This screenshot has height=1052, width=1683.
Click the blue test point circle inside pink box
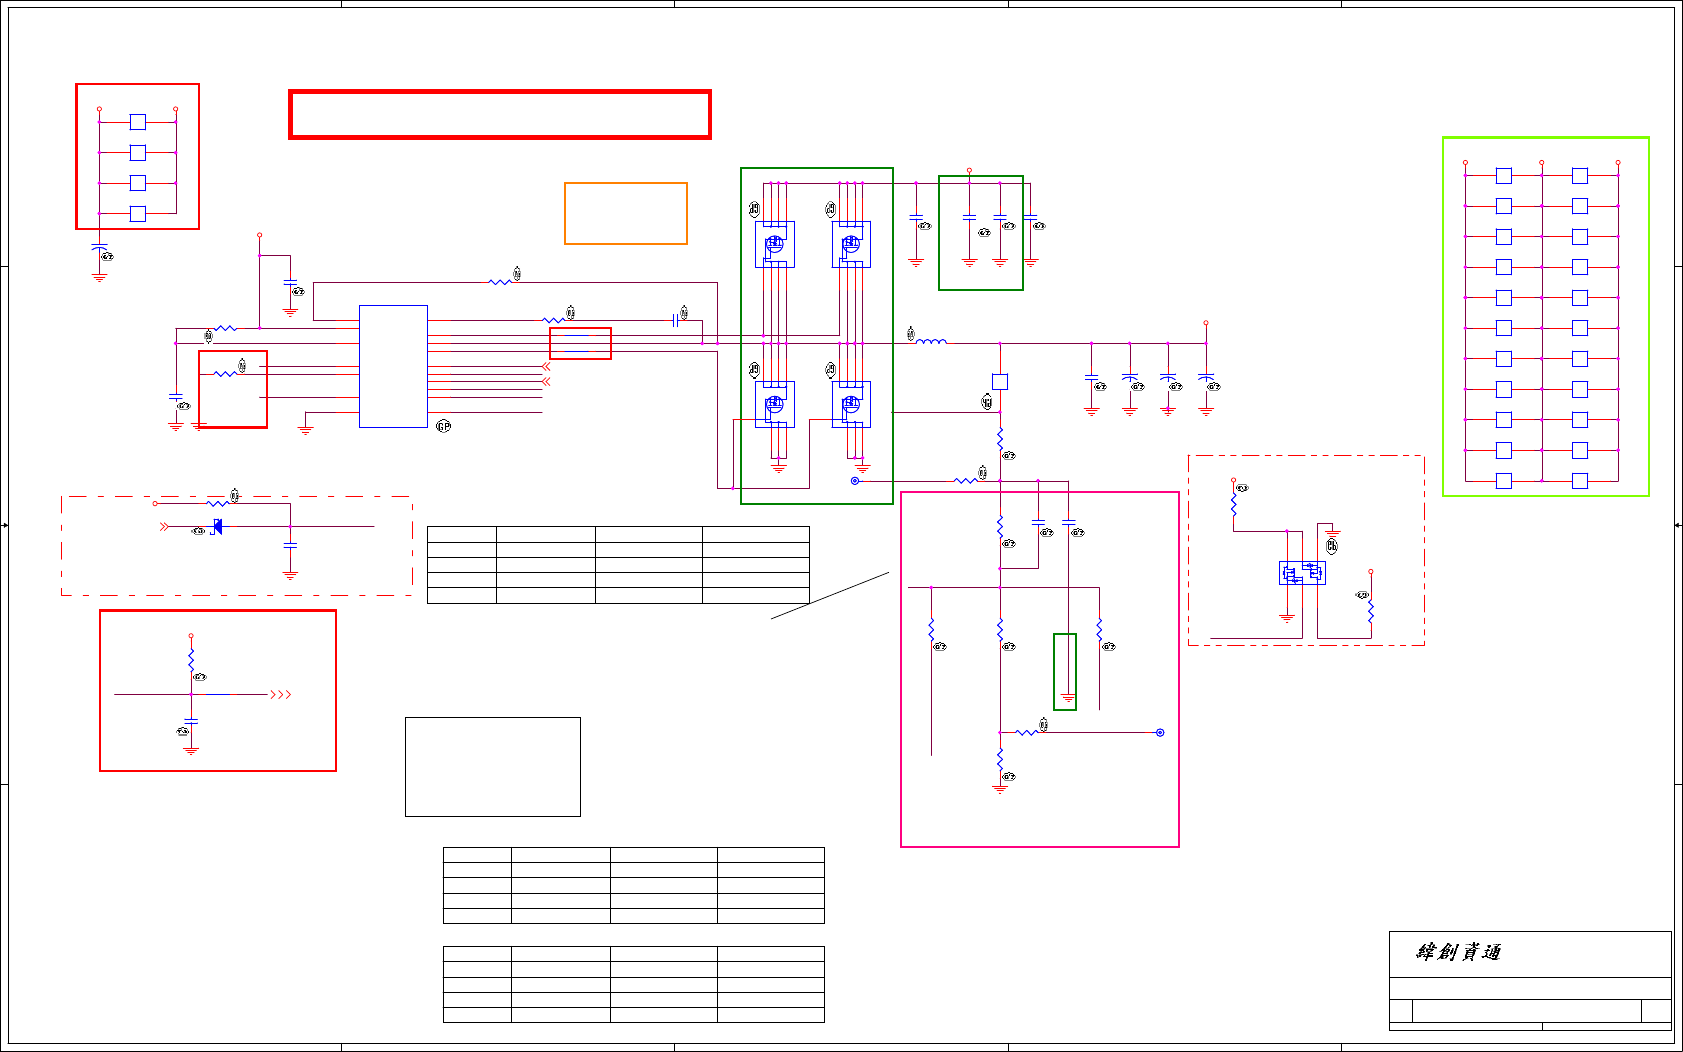point(1160,733)
